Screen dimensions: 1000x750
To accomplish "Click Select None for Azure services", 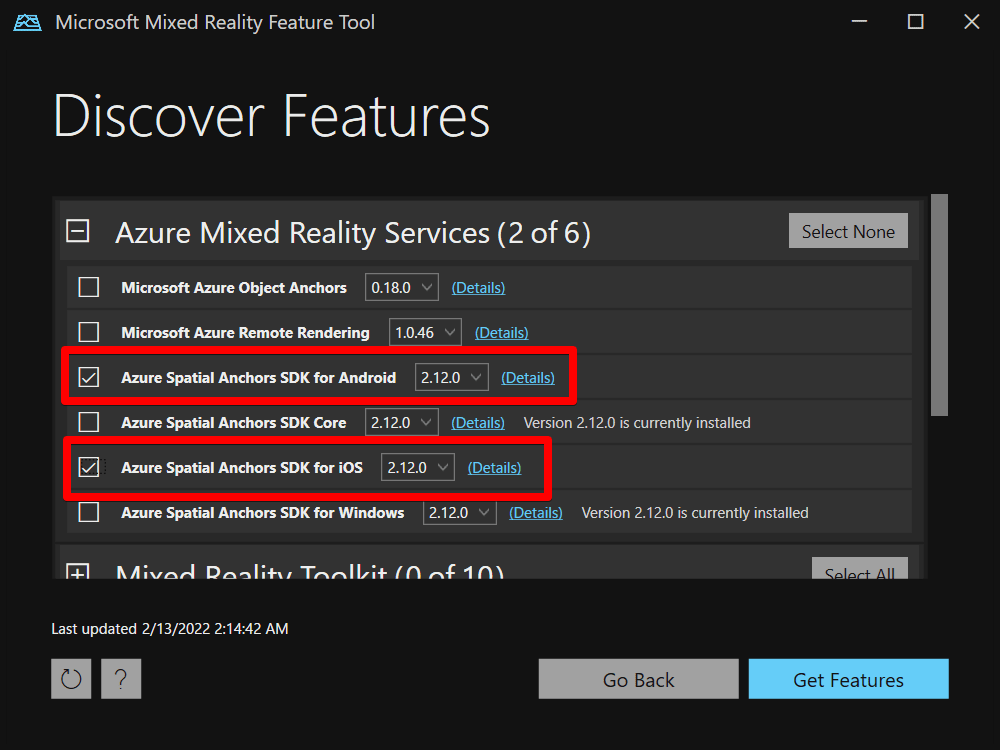I will click(x=848, y=231).
